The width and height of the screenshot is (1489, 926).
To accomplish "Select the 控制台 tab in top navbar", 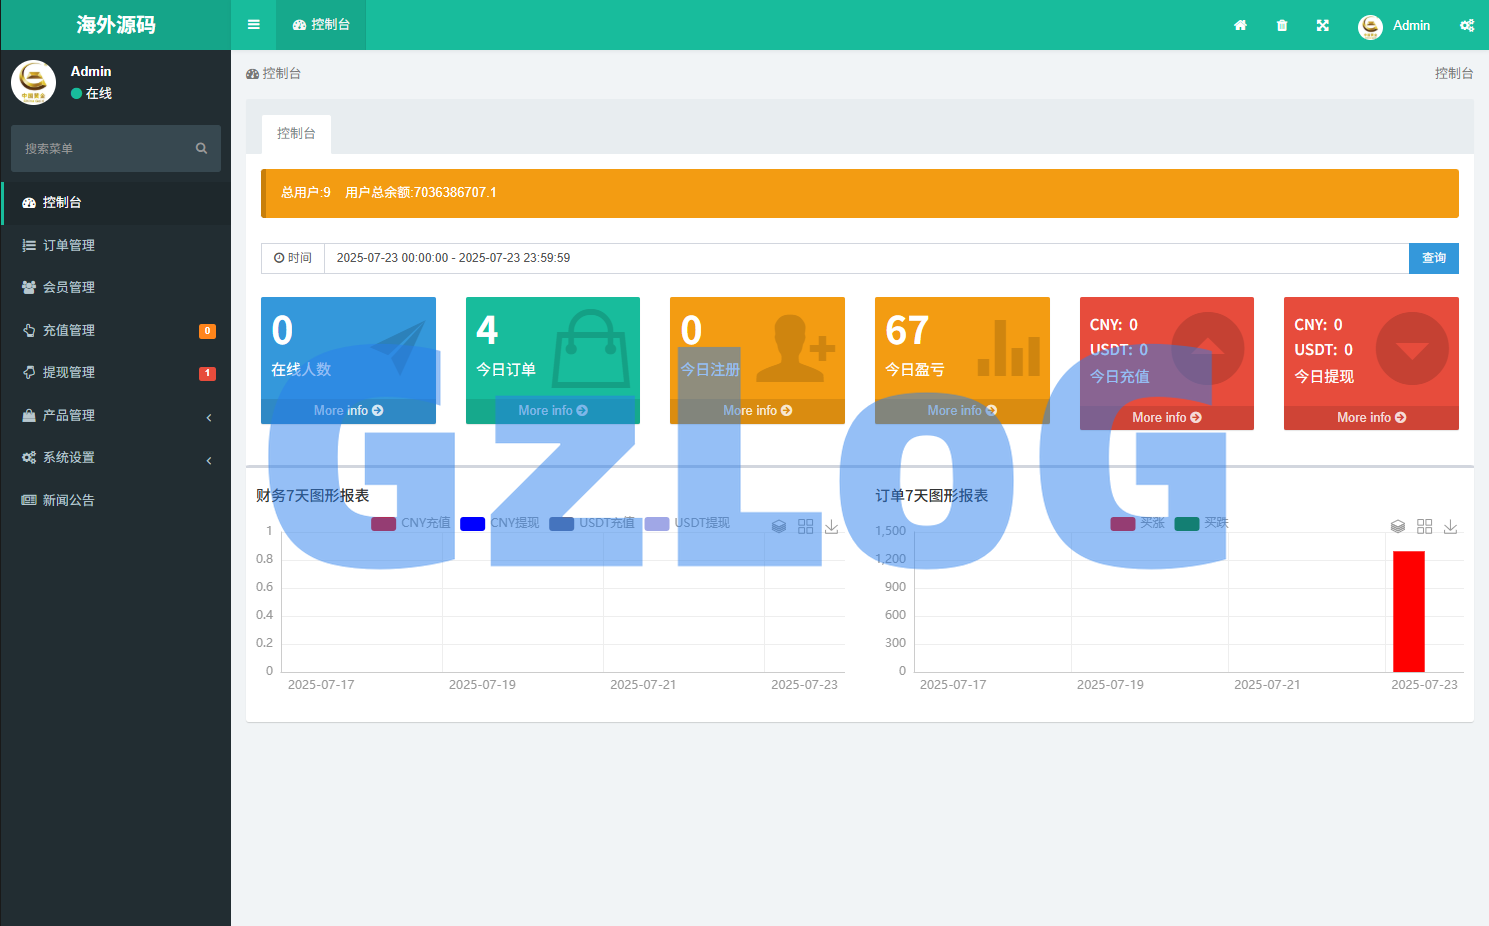I will (x=321, y=25).
